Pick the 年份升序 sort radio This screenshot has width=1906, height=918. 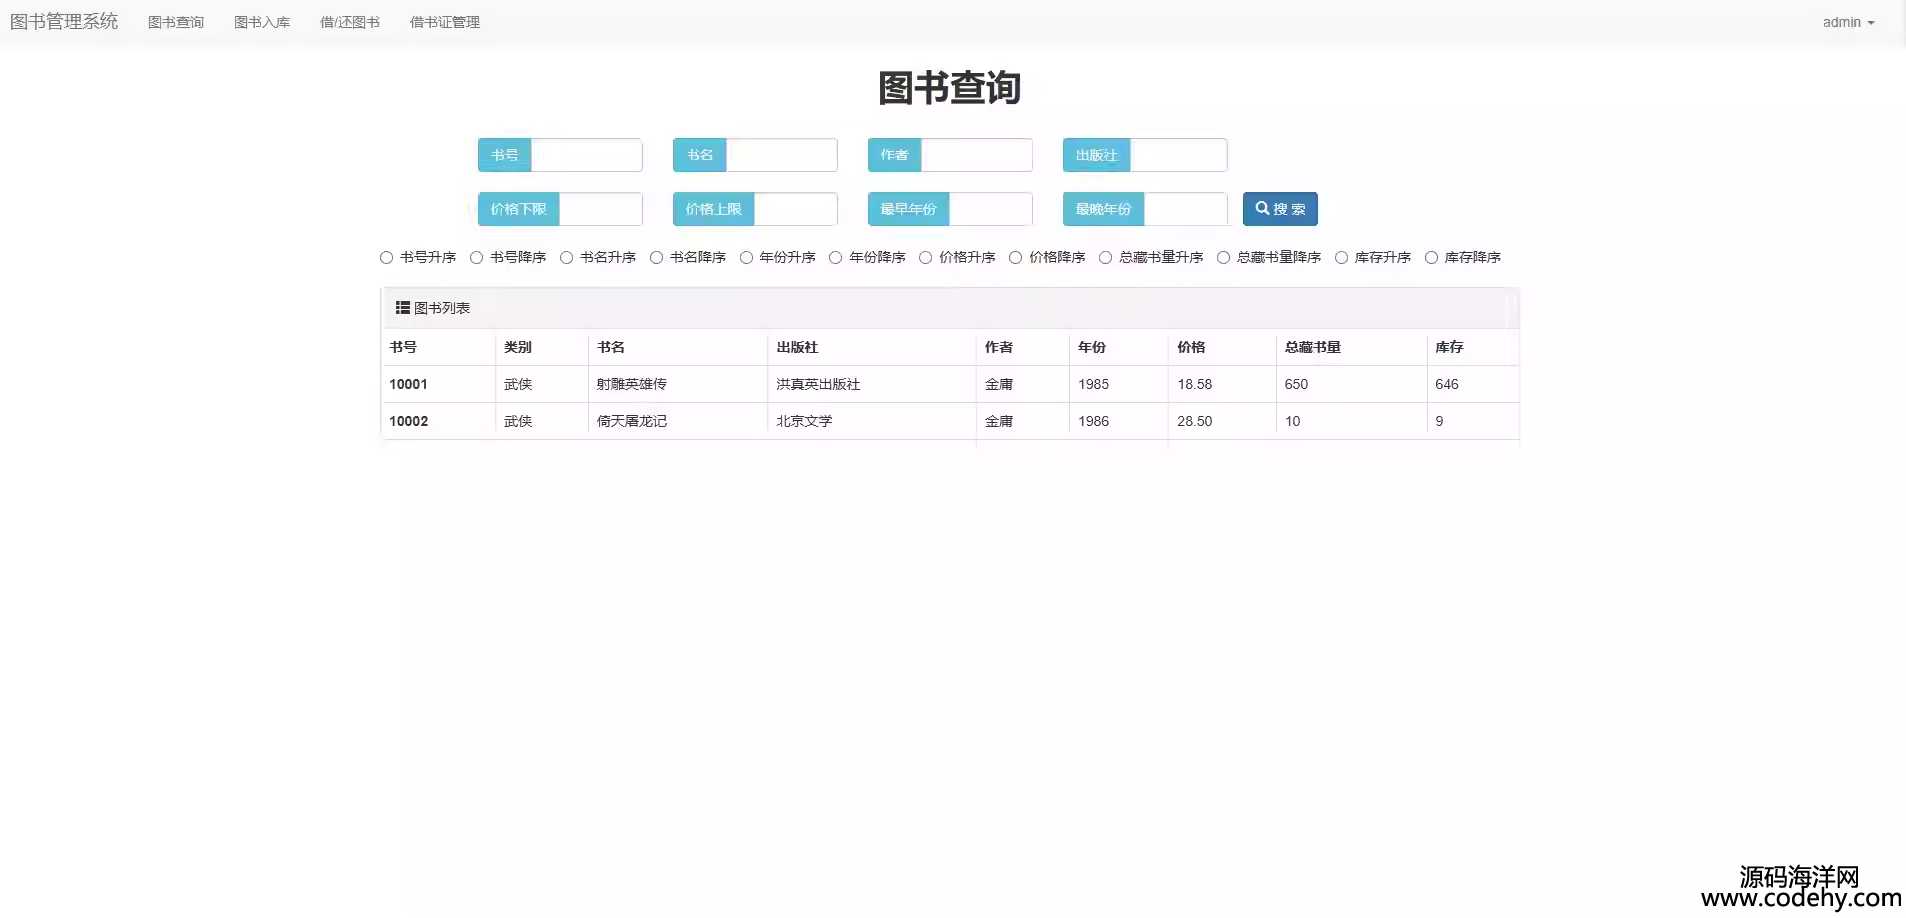tap(746, 258)
